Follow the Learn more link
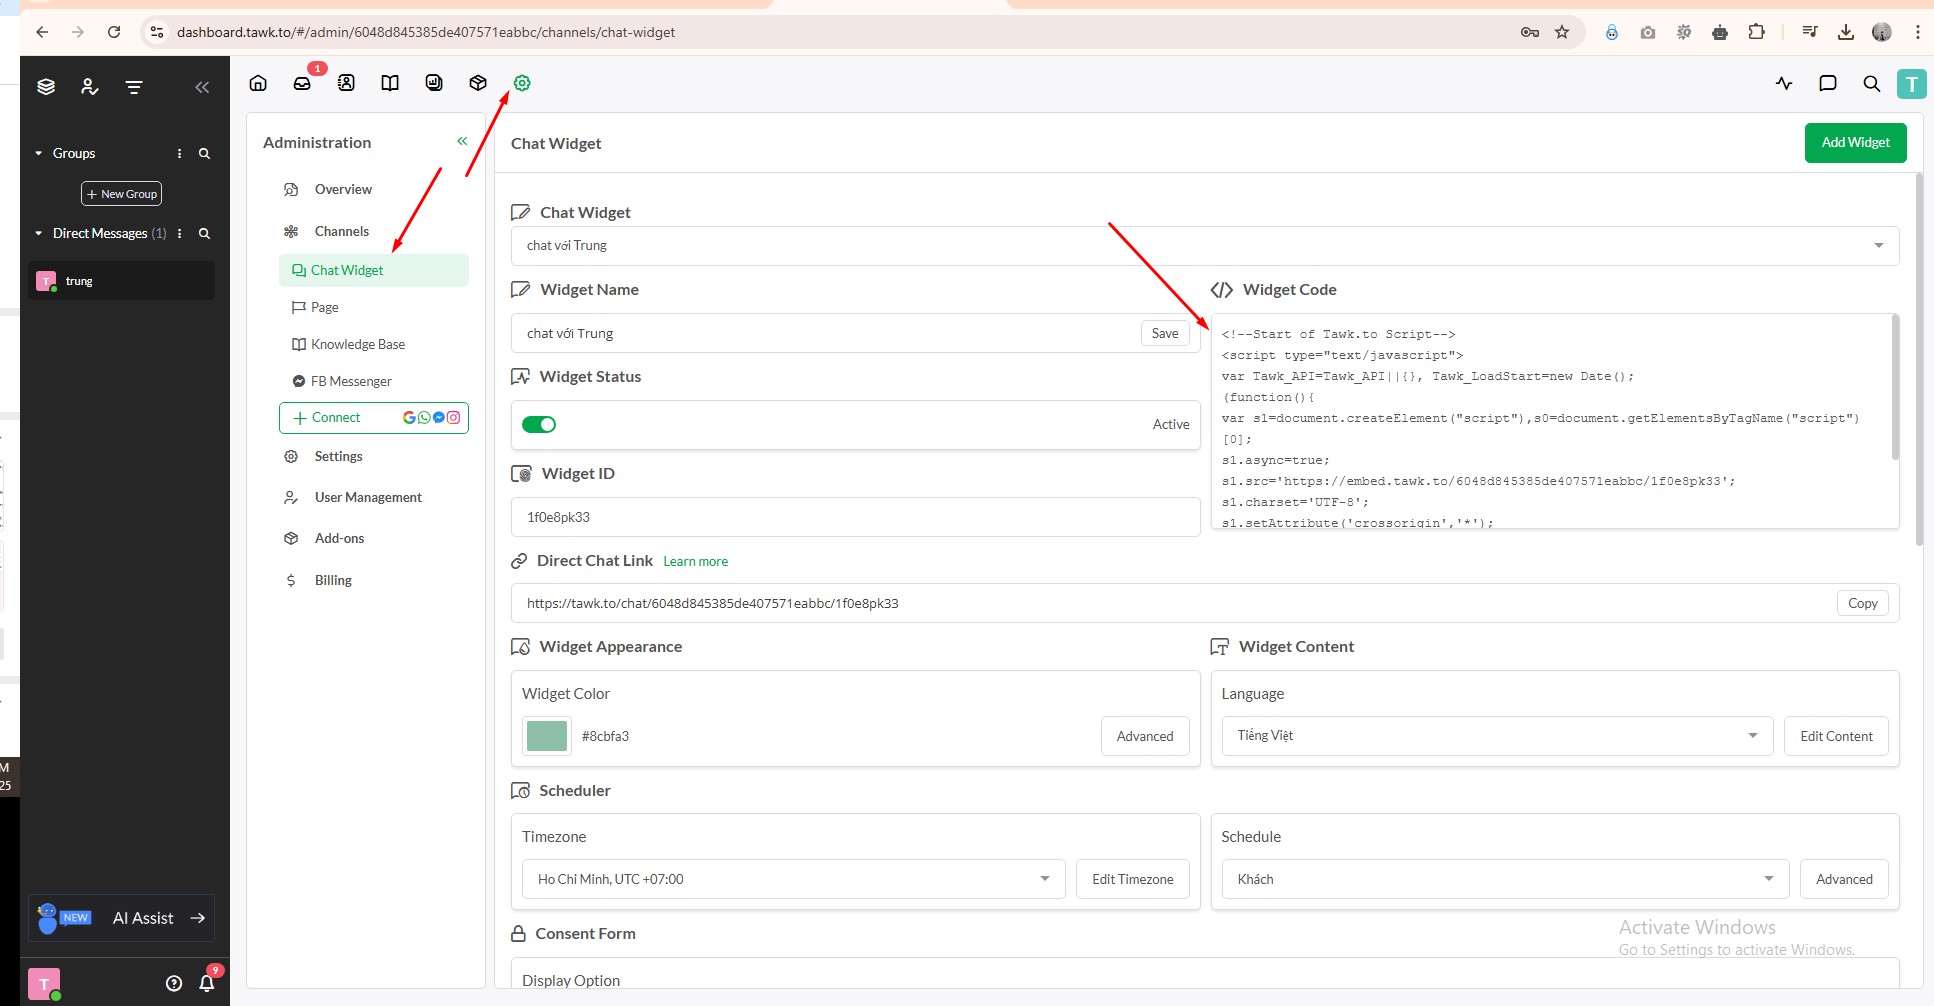 click(695, 561)
